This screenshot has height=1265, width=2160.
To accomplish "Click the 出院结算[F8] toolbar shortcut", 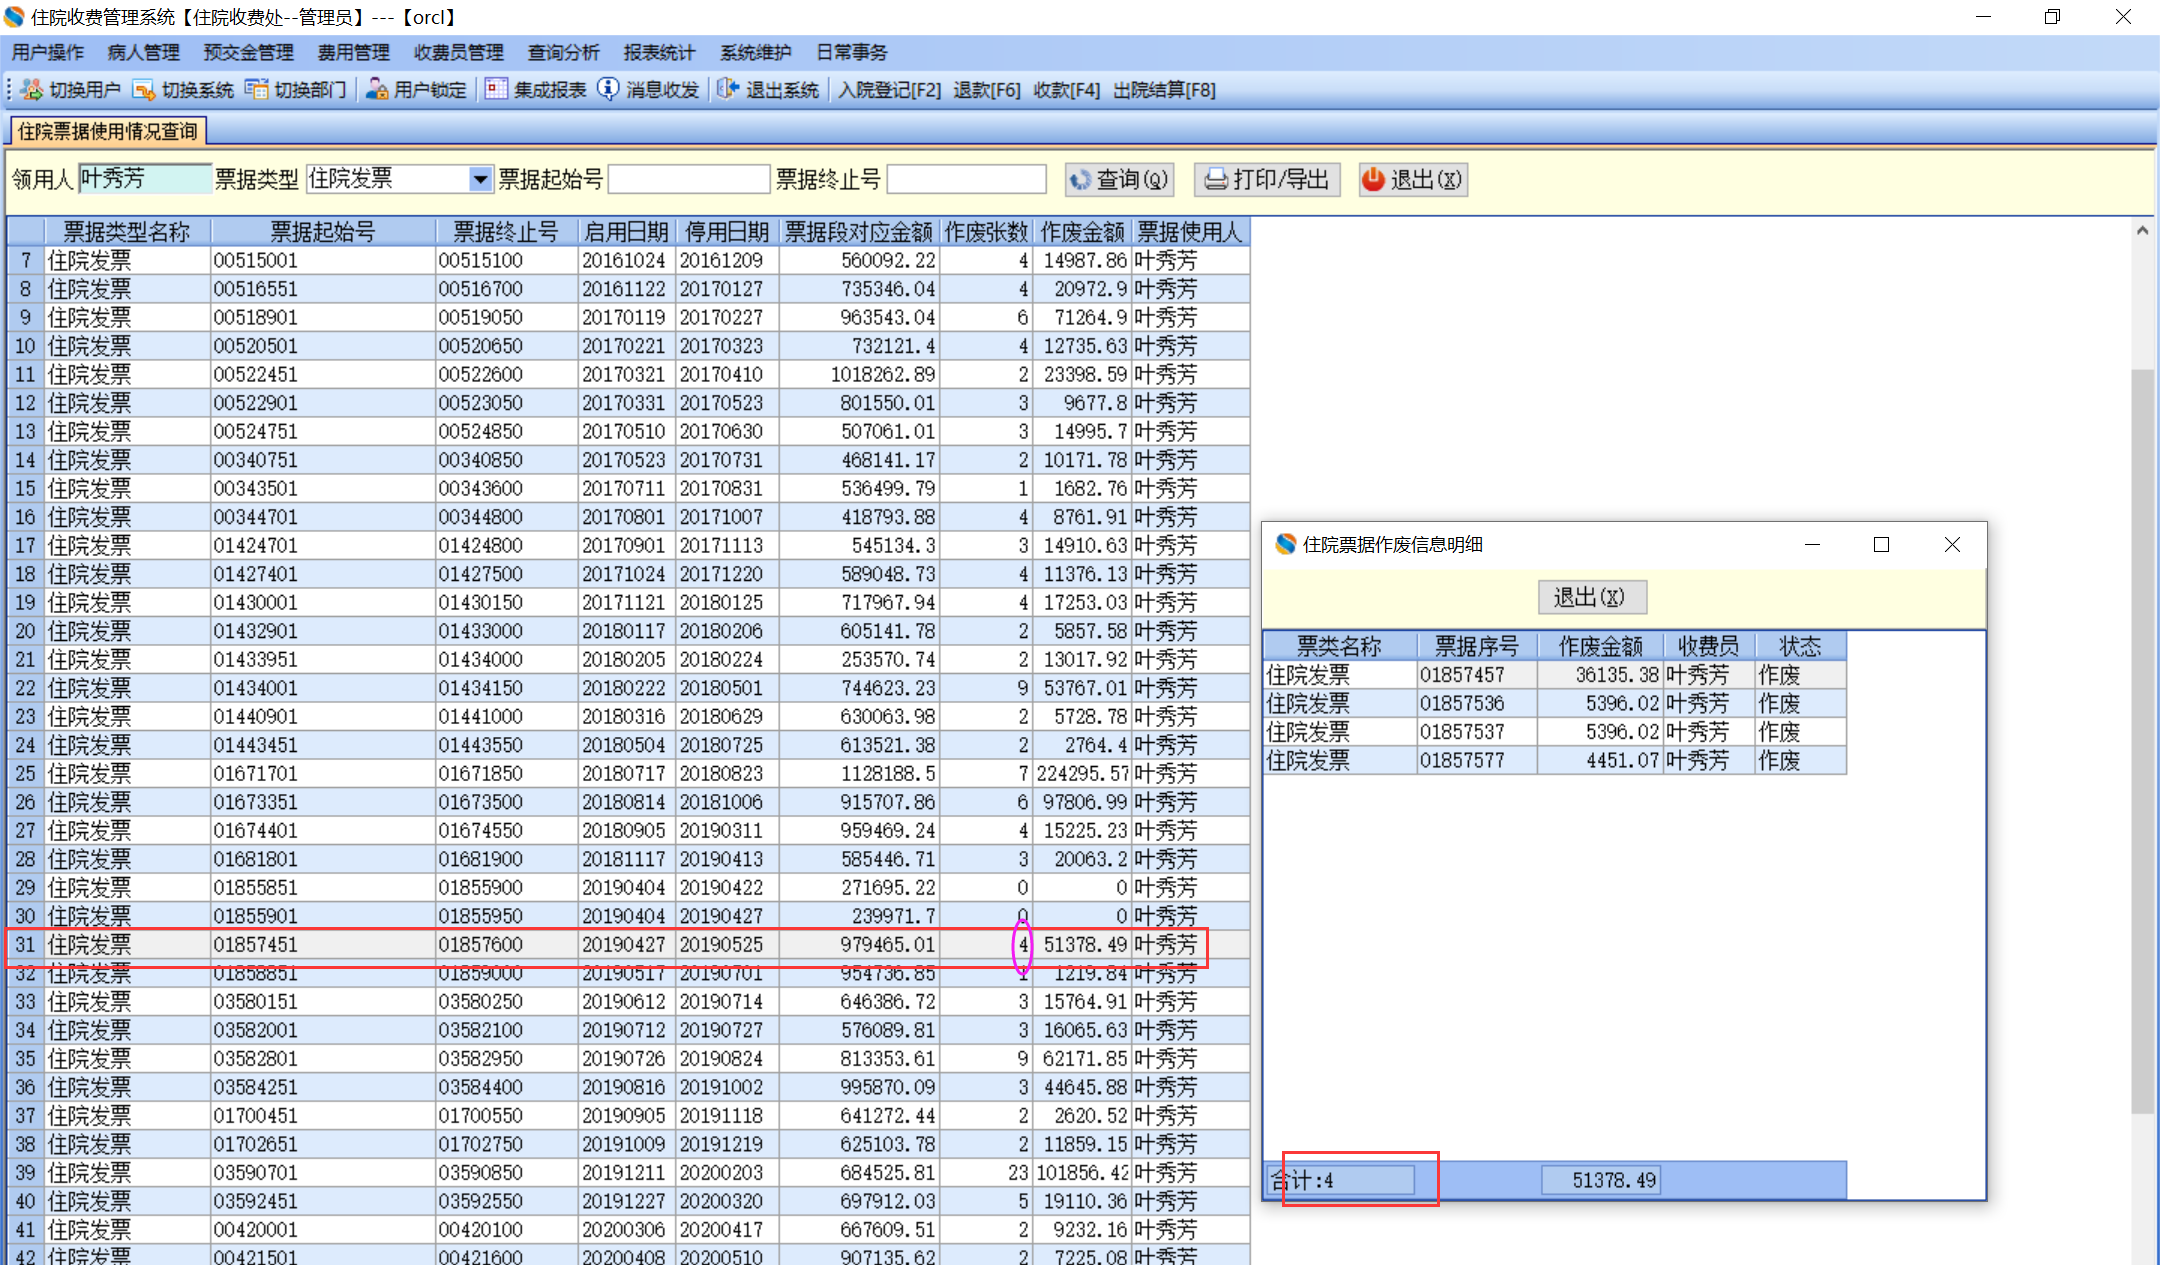I will click(1164, 90).
